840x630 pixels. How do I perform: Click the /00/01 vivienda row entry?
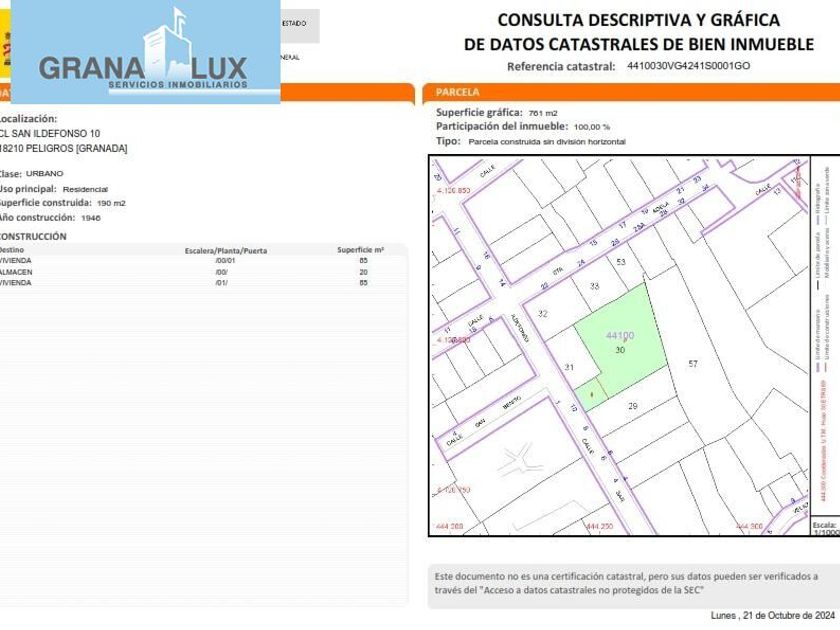click(x=224, y=261)
